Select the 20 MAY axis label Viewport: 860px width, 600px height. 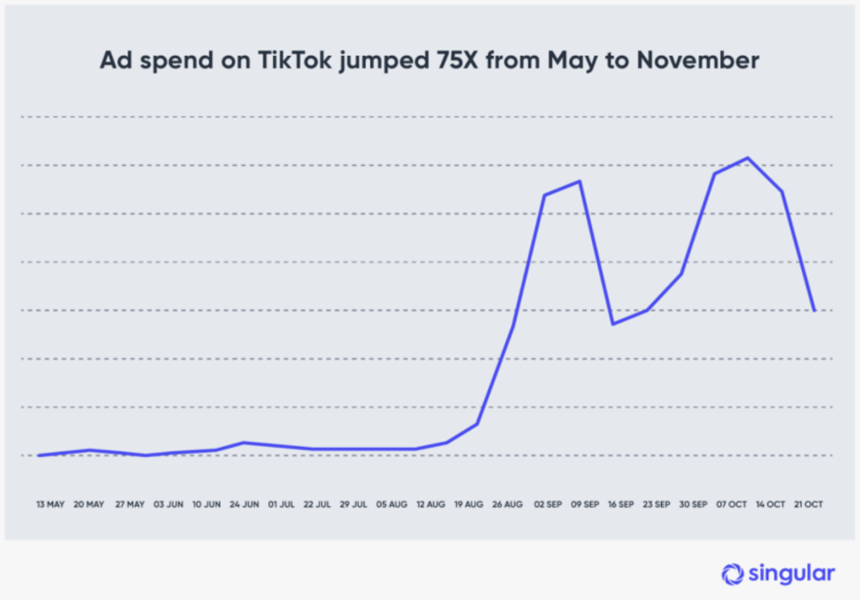(x=89, y=504)
